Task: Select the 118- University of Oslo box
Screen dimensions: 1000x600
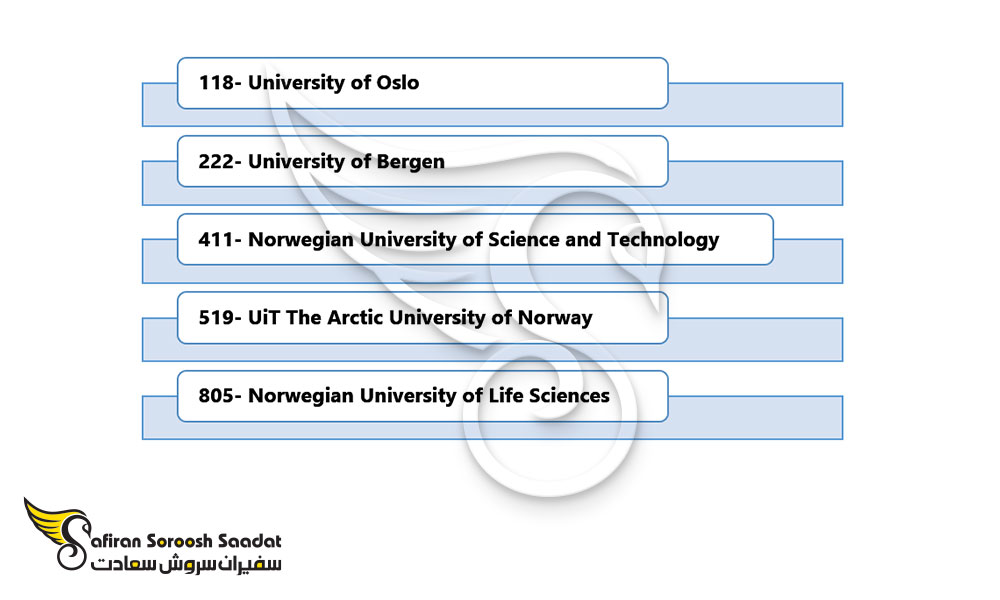Action: click(x=422, y=83)
